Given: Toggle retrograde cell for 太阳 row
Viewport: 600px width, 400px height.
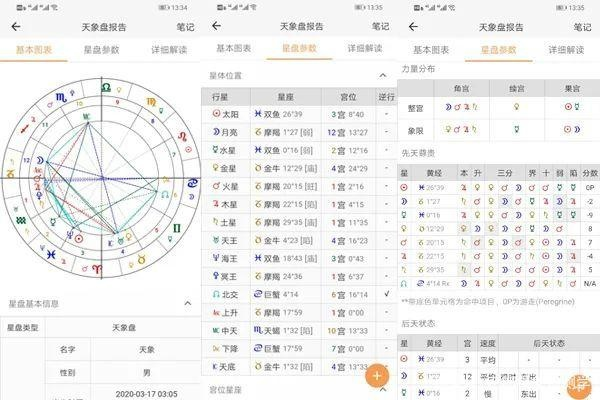Looking at the screenshot, I should click(387, 114).
